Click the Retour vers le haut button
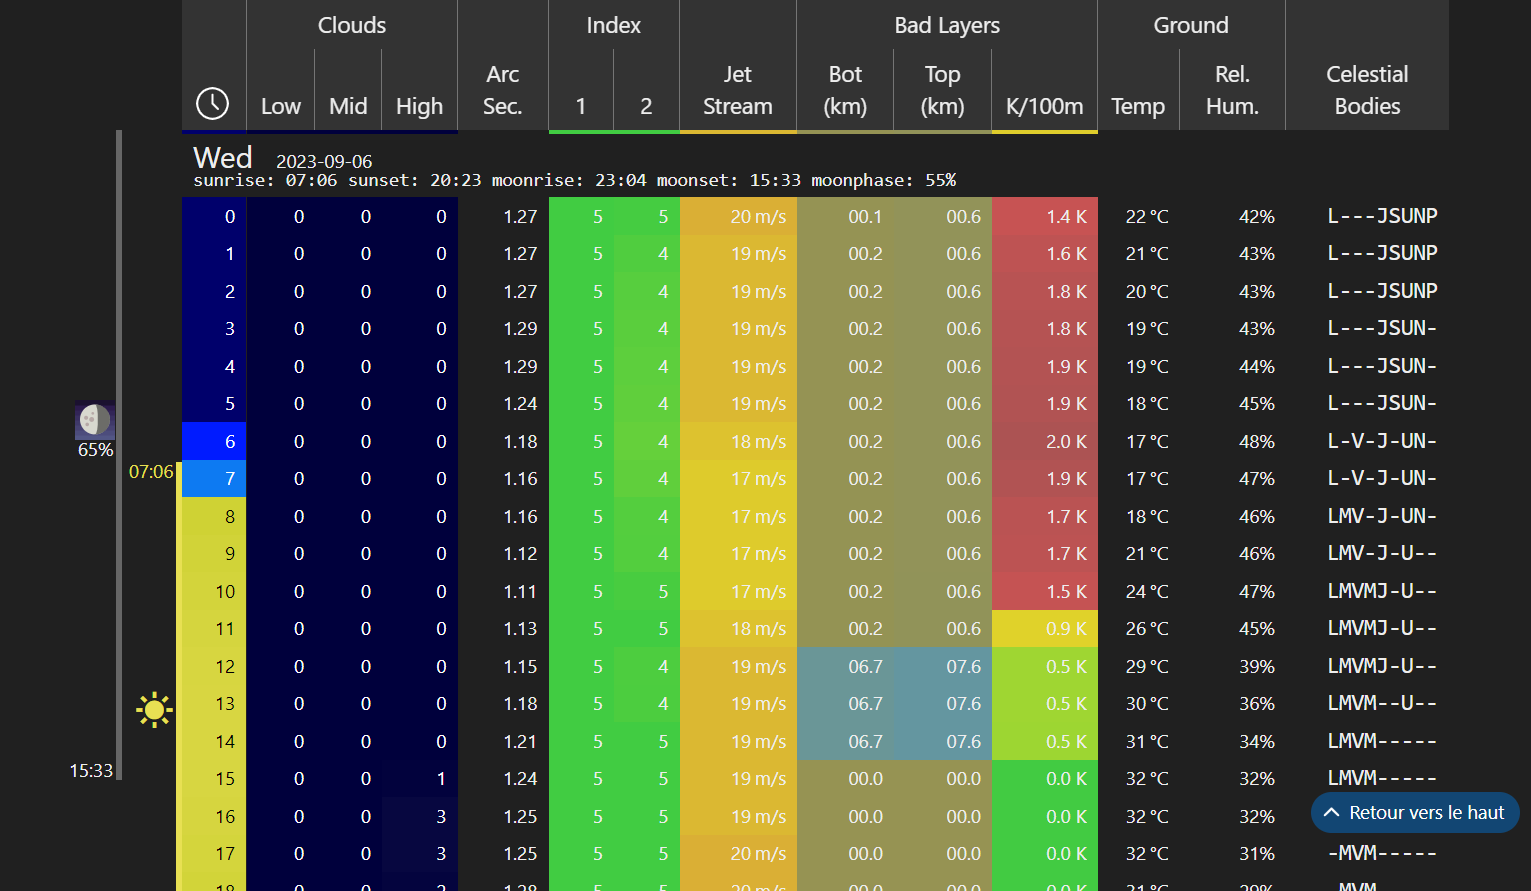1531x891 pixels. tap(1415, 813)
